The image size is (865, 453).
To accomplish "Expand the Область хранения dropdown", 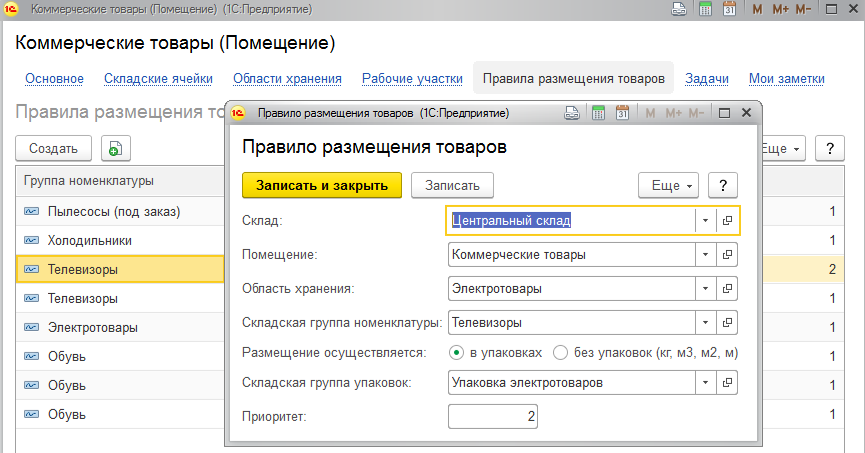I will 705,289.
